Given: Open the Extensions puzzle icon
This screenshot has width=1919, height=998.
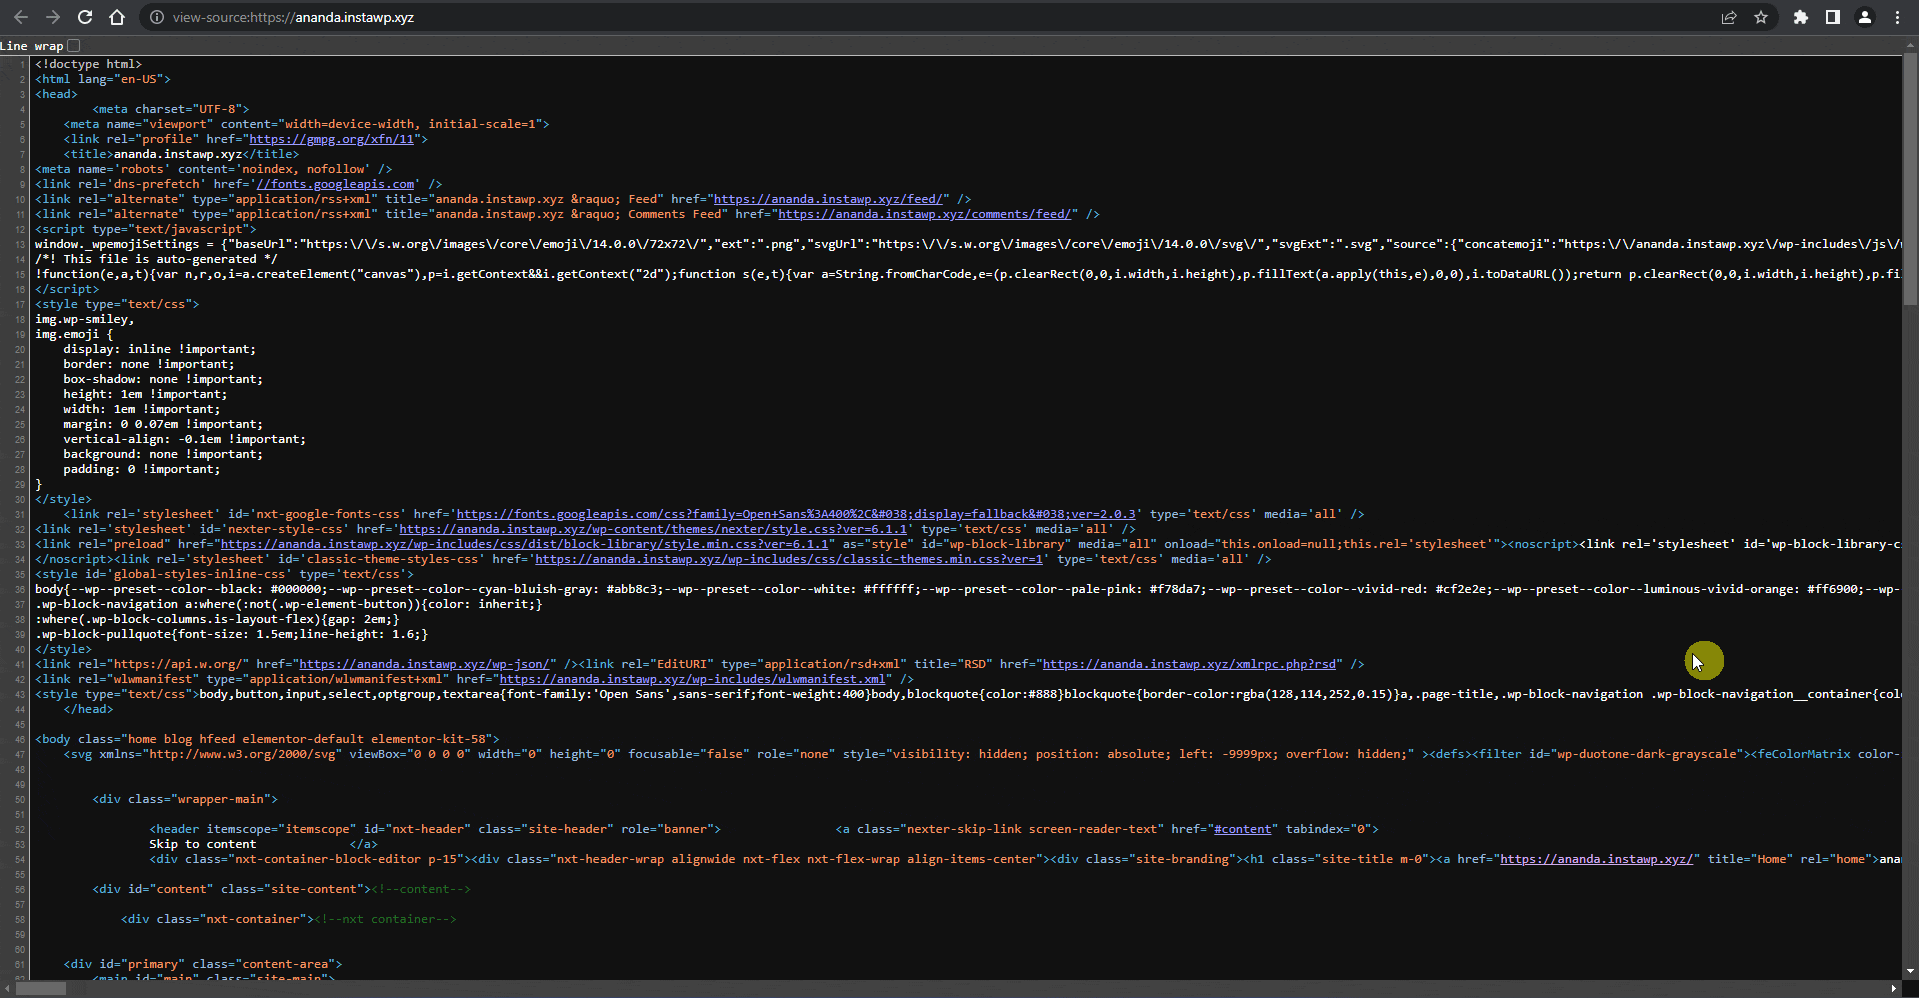Looking at the screenshot, I should click(x=1801, y=17).
